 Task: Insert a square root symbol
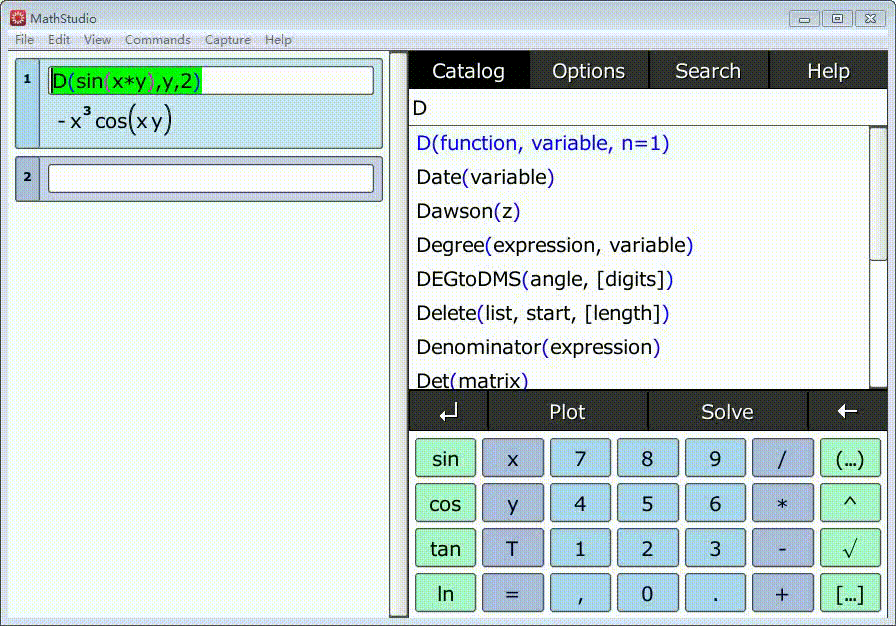[850, 548]
